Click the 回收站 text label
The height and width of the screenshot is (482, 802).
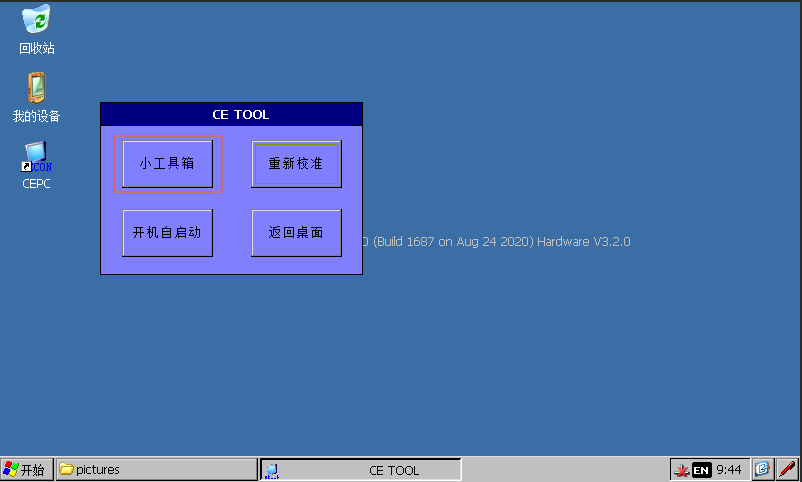point(37,48)
